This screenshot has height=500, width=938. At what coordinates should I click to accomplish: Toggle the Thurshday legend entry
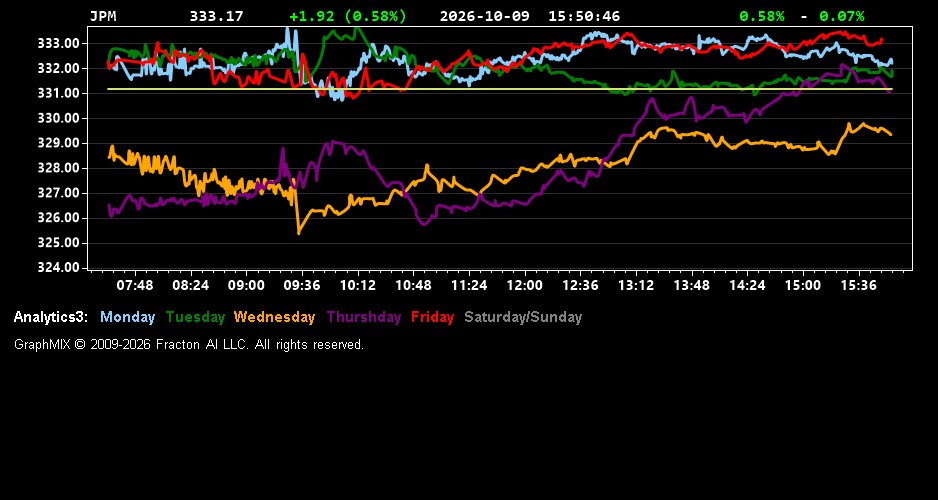(364, 318)
